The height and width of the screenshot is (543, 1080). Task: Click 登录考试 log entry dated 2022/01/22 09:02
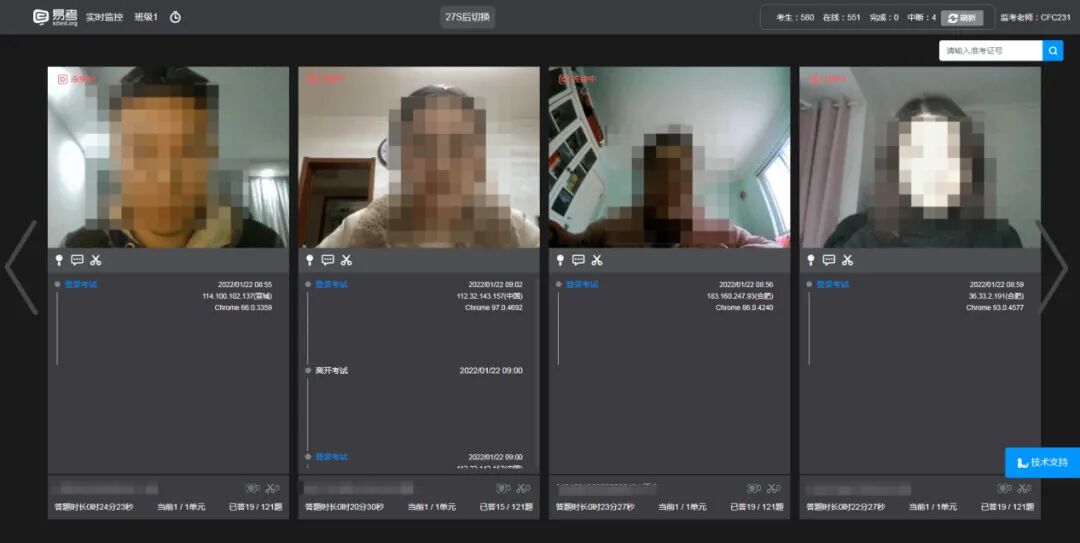332,284
